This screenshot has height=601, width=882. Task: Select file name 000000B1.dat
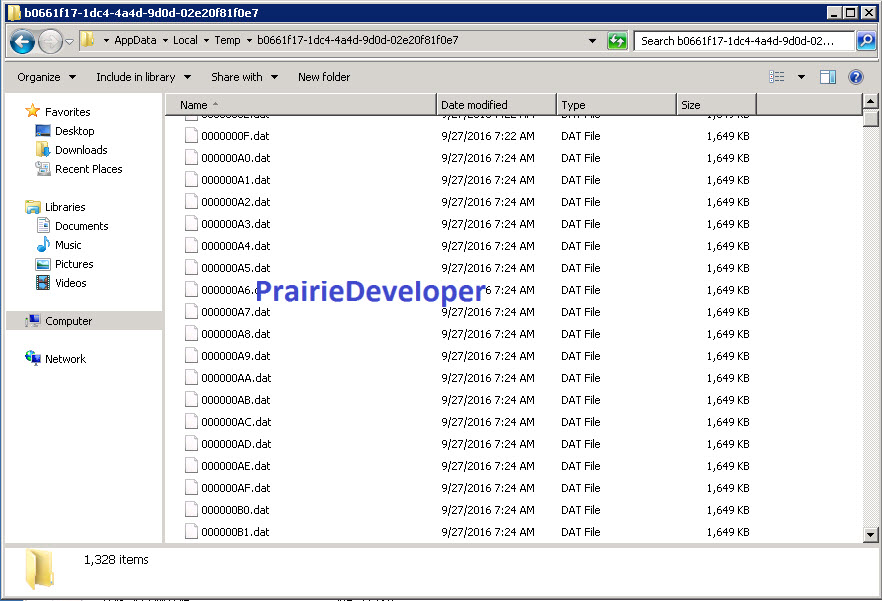coord(235,532)
